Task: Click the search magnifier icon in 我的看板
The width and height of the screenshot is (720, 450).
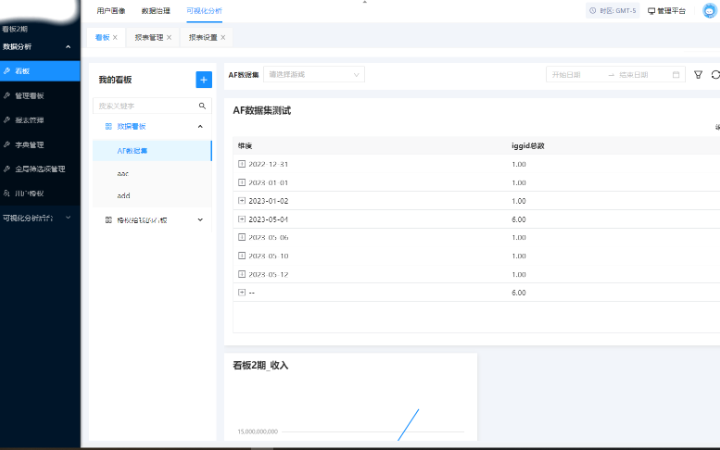Action: click(202, 105)
